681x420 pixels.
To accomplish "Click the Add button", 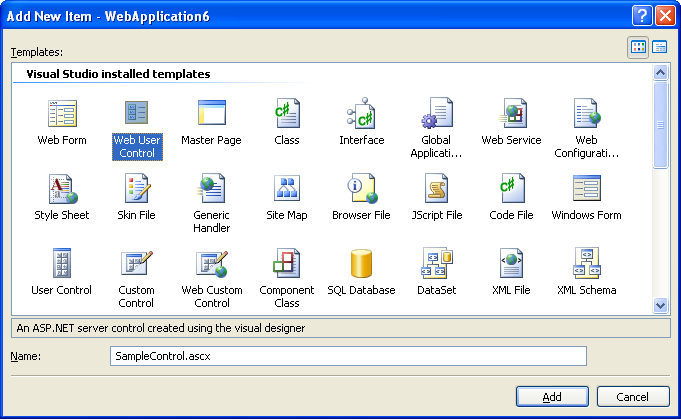I will point(552,397).
